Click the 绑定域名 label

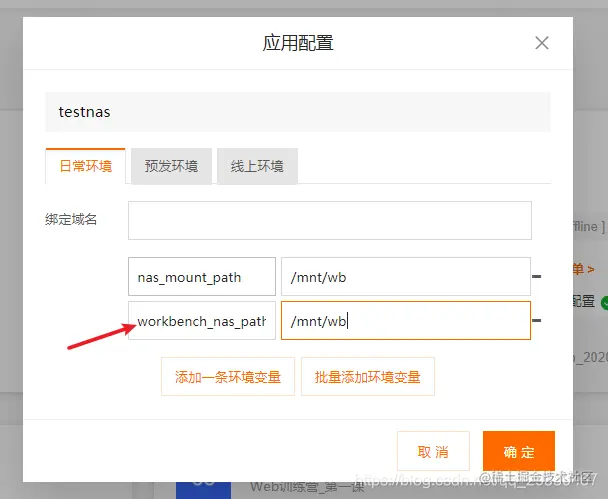(x=71, y=219)
